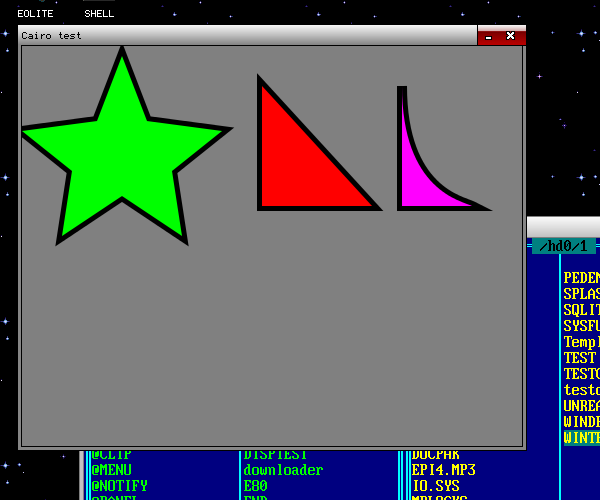
Task: Select the highlighted WINTE file entry
Action: [x=581, y=438]
